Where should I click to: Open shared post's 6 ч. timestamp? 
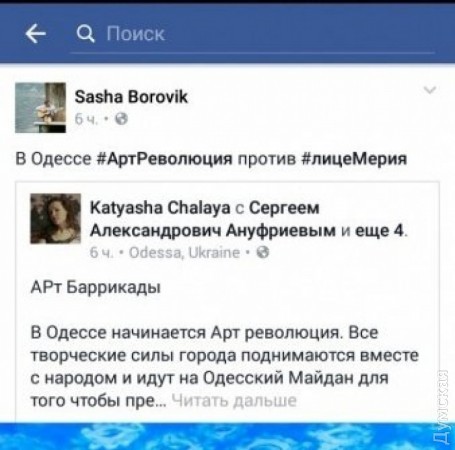tap(101, 253)
